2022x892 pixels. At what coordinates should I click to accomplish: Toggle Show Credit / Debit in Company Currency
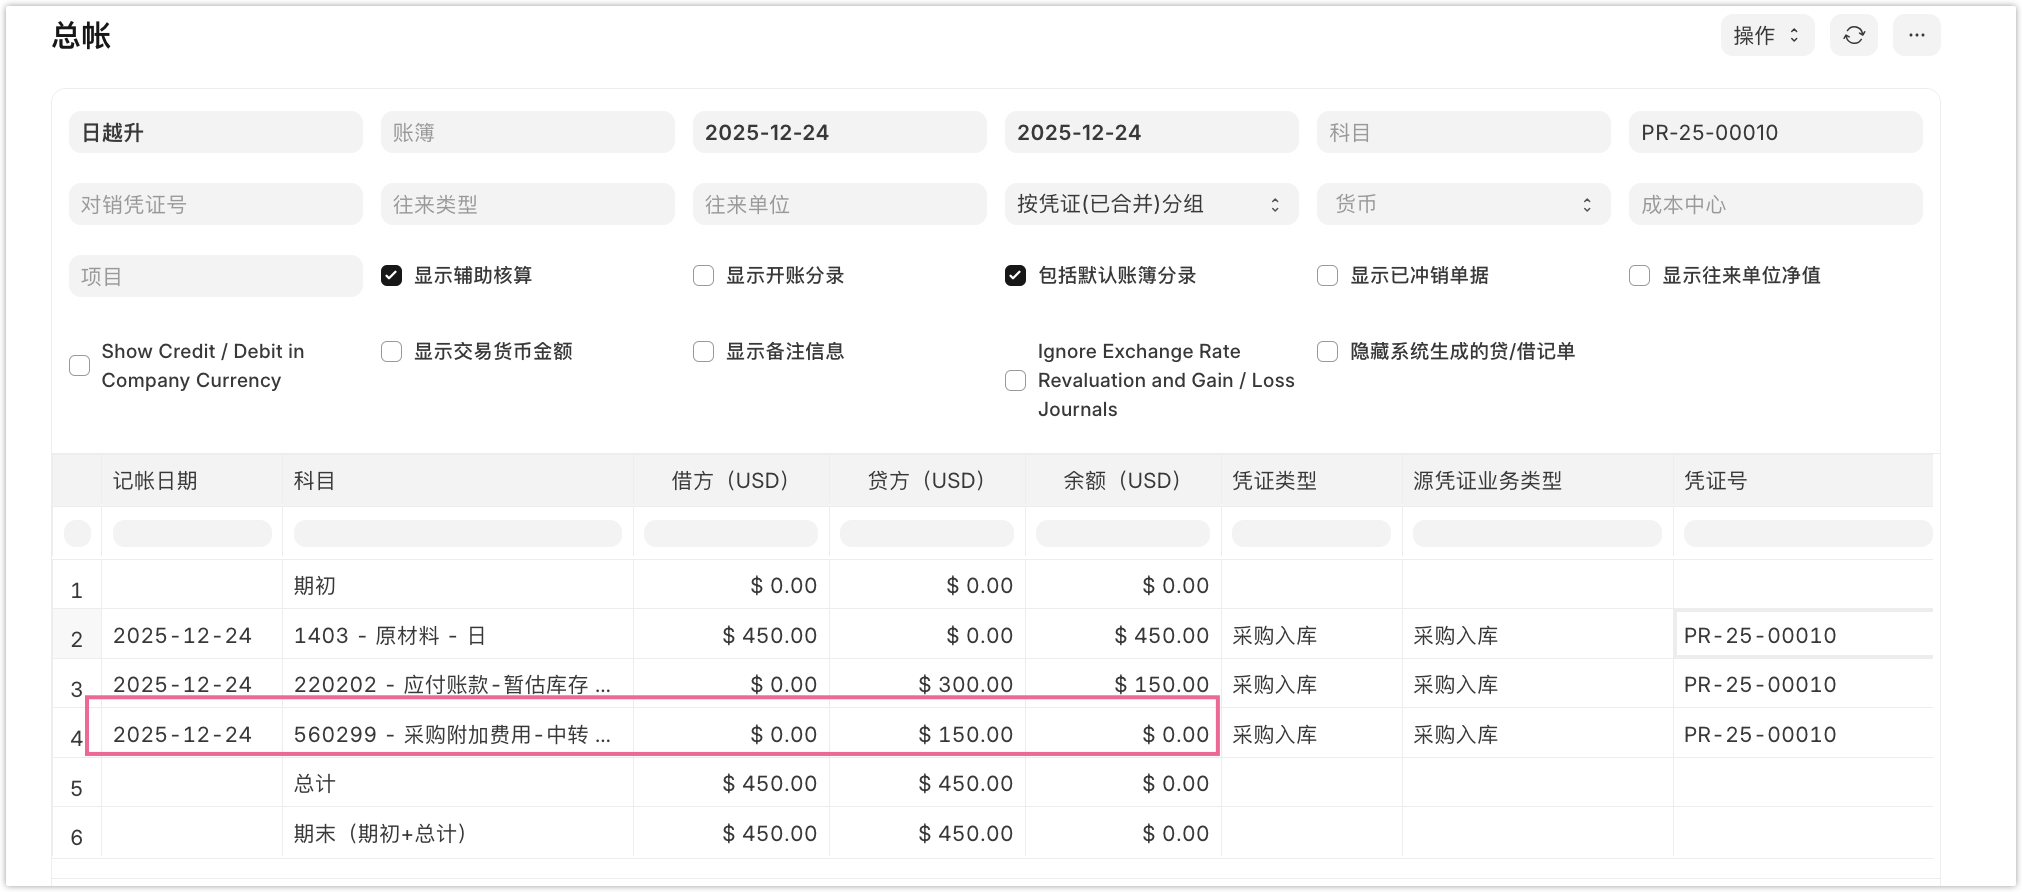[x=80, y=366]
